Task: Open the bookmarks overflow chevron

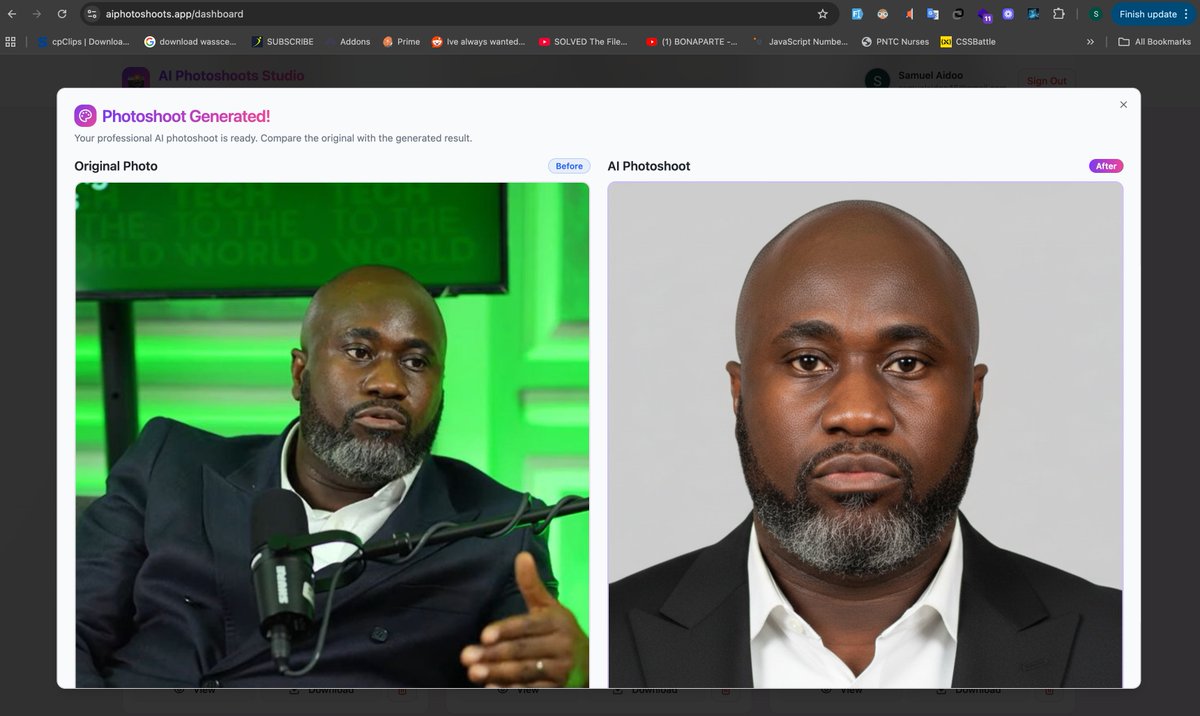Action: (1090, 41)
